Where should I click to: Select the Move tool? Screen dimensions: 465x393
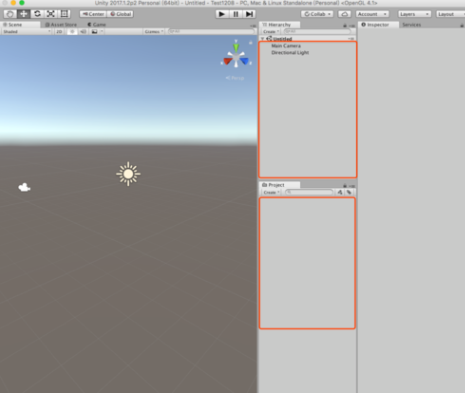[23, 14]
